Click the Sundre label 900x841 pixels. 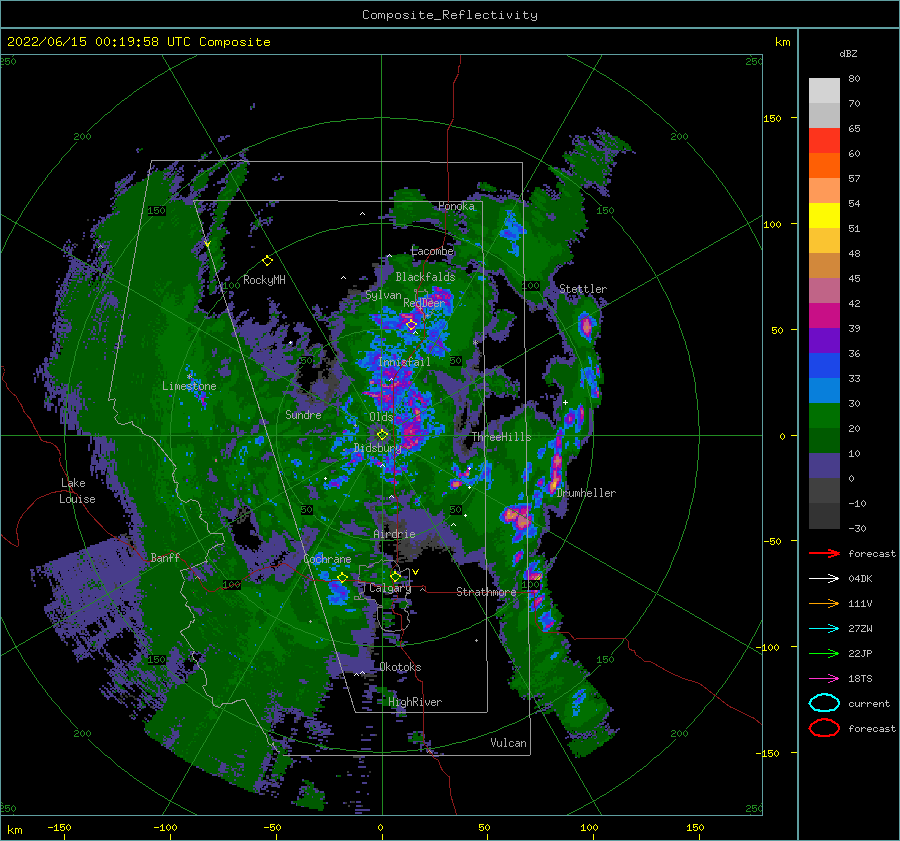click(x=303, y=414)
